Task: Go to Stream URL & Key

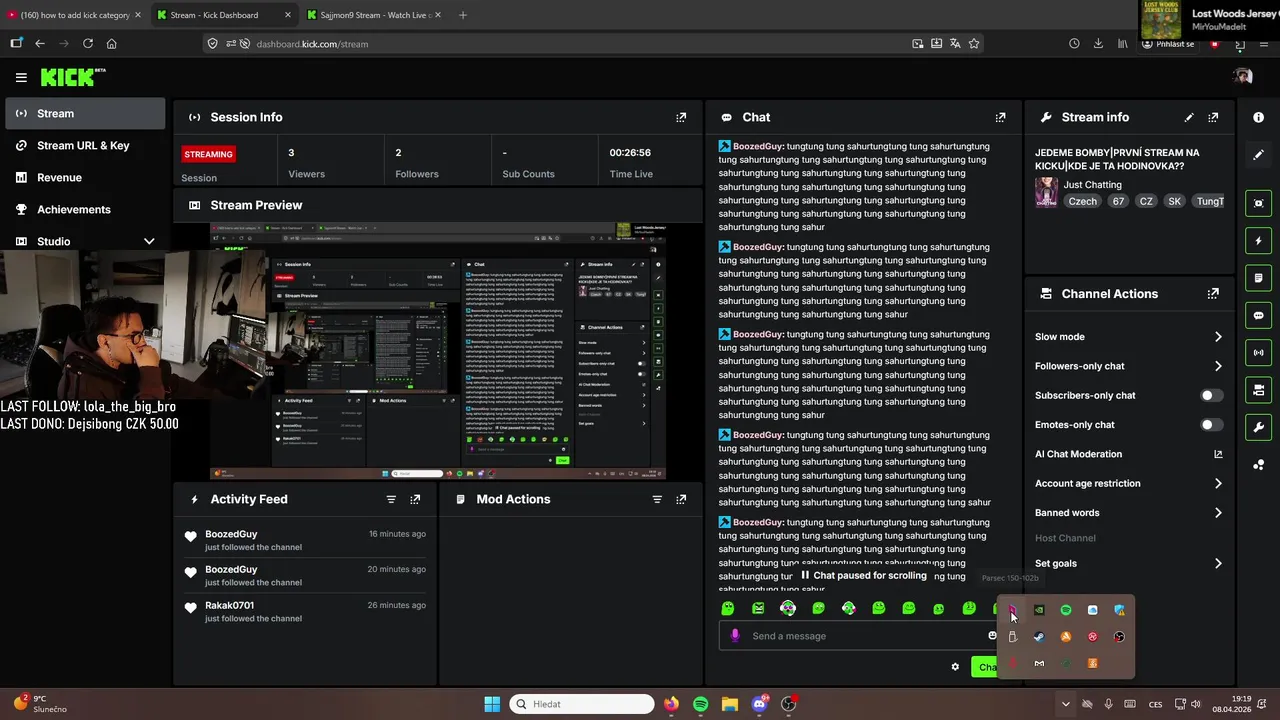Action: click(85, 146)
